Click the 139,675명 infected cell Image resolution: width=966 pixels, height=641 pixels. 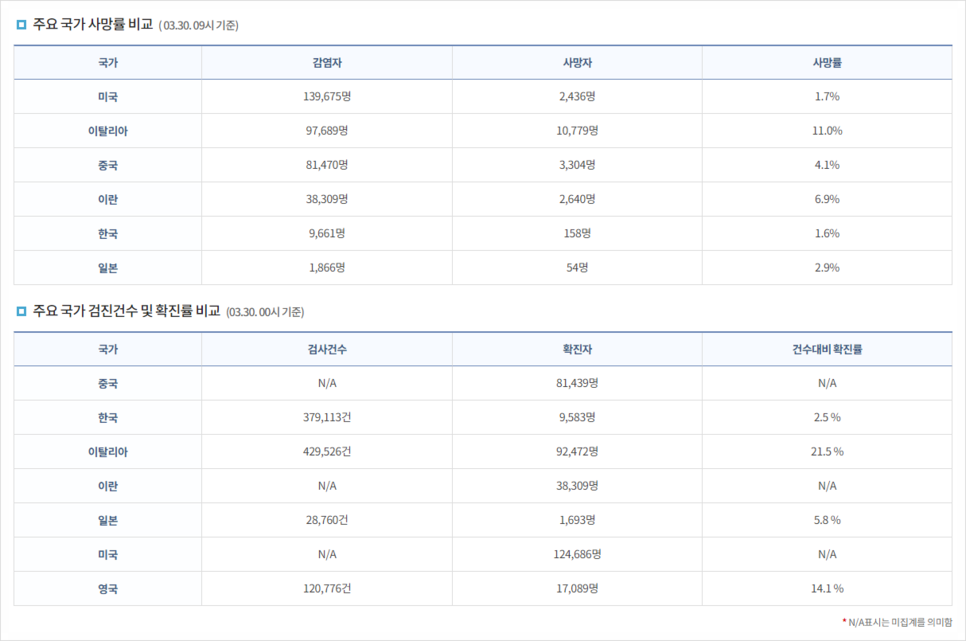point(327,97)
